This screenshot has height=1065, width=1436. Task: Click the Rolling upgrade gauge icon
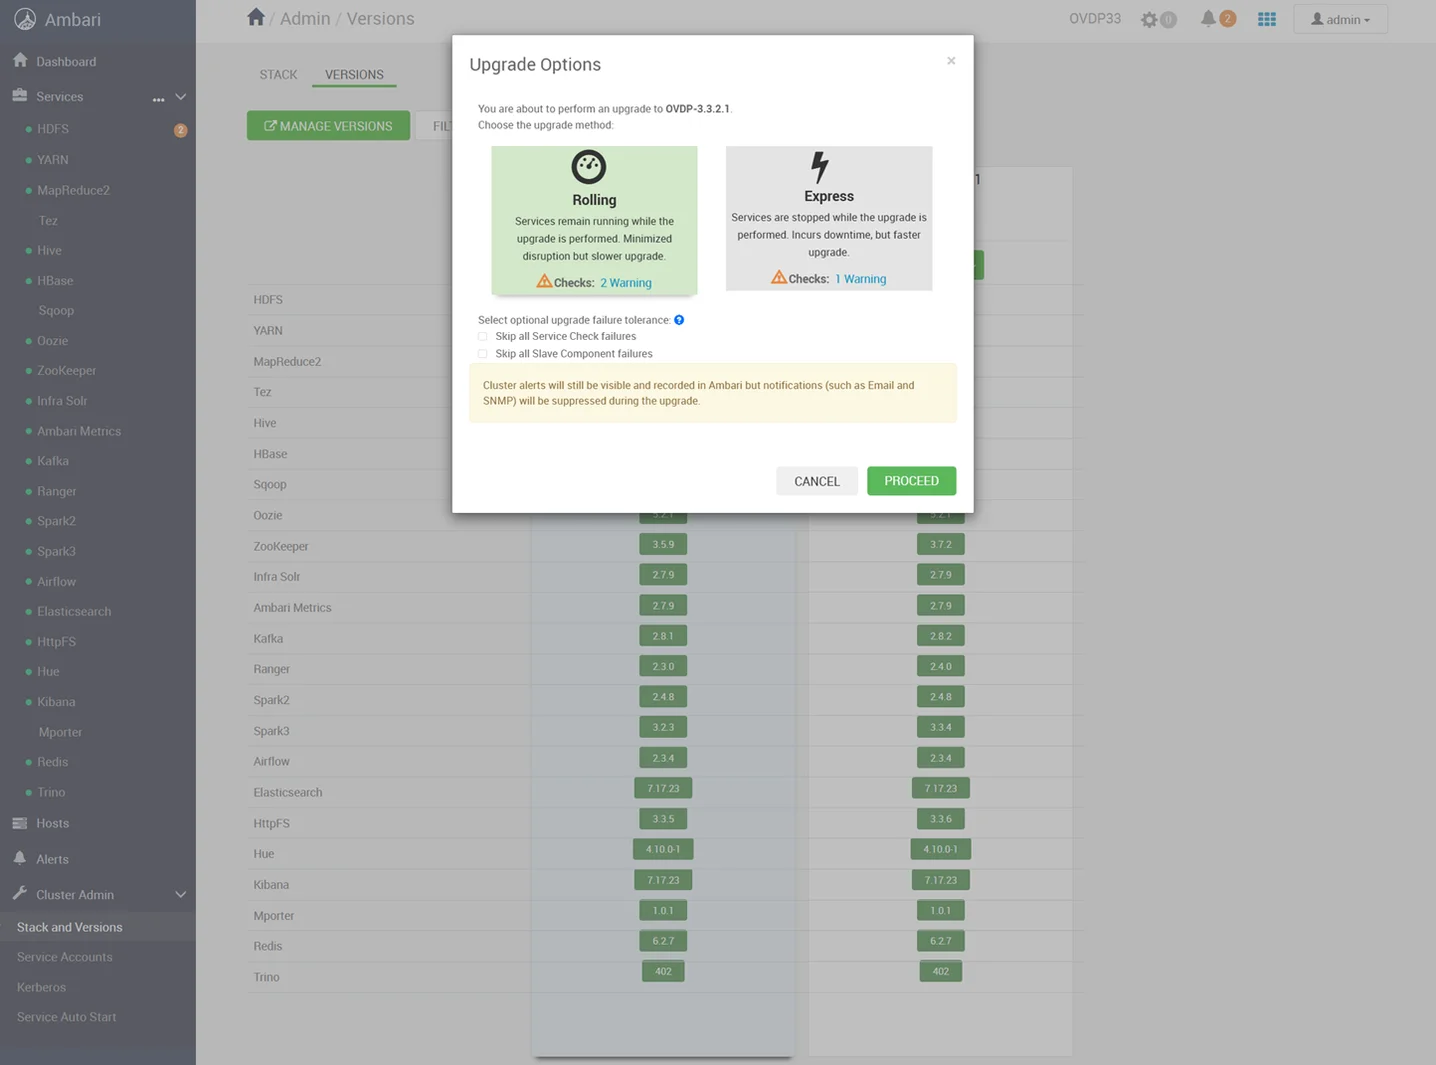click(x=589, y=167)
